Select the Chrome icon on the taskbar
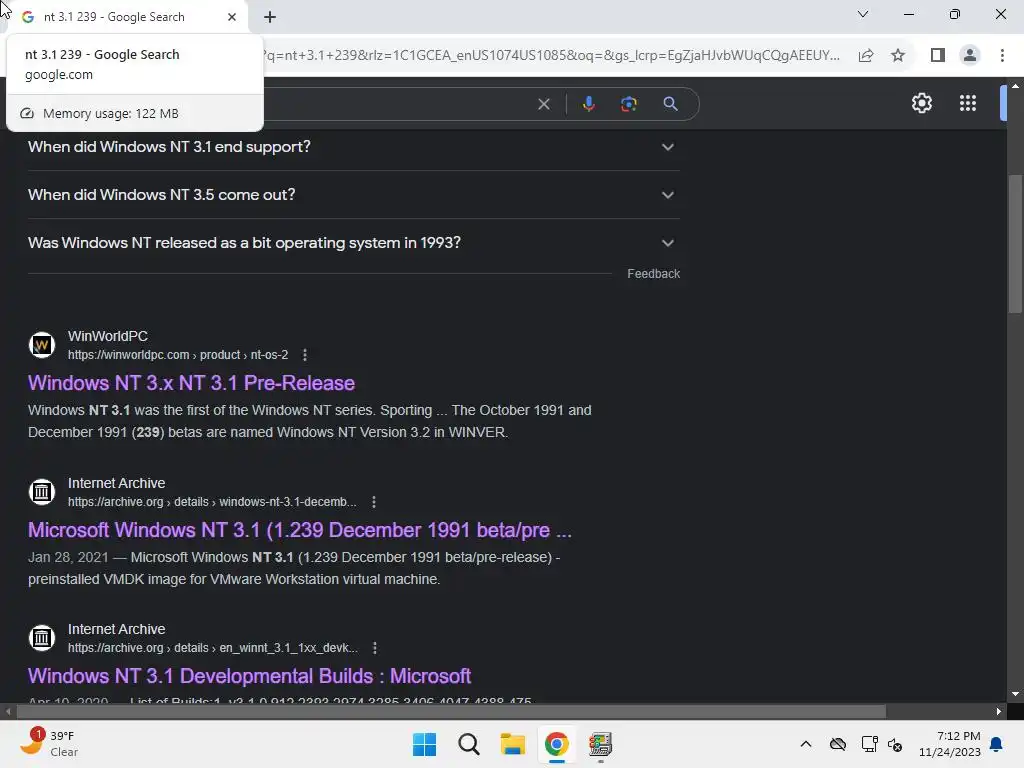 point(556,744)
